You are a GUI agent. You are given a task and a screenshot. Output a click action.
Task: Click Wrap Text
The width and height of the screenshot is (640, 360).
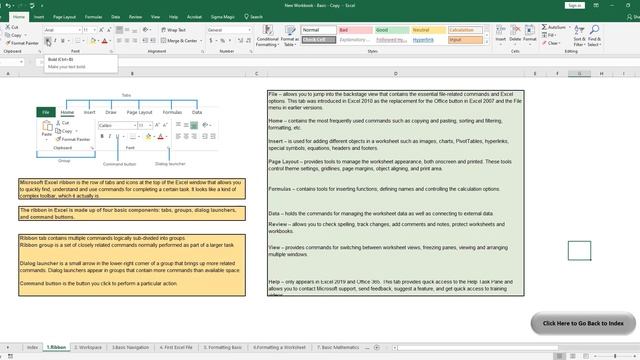pos(173,30)
